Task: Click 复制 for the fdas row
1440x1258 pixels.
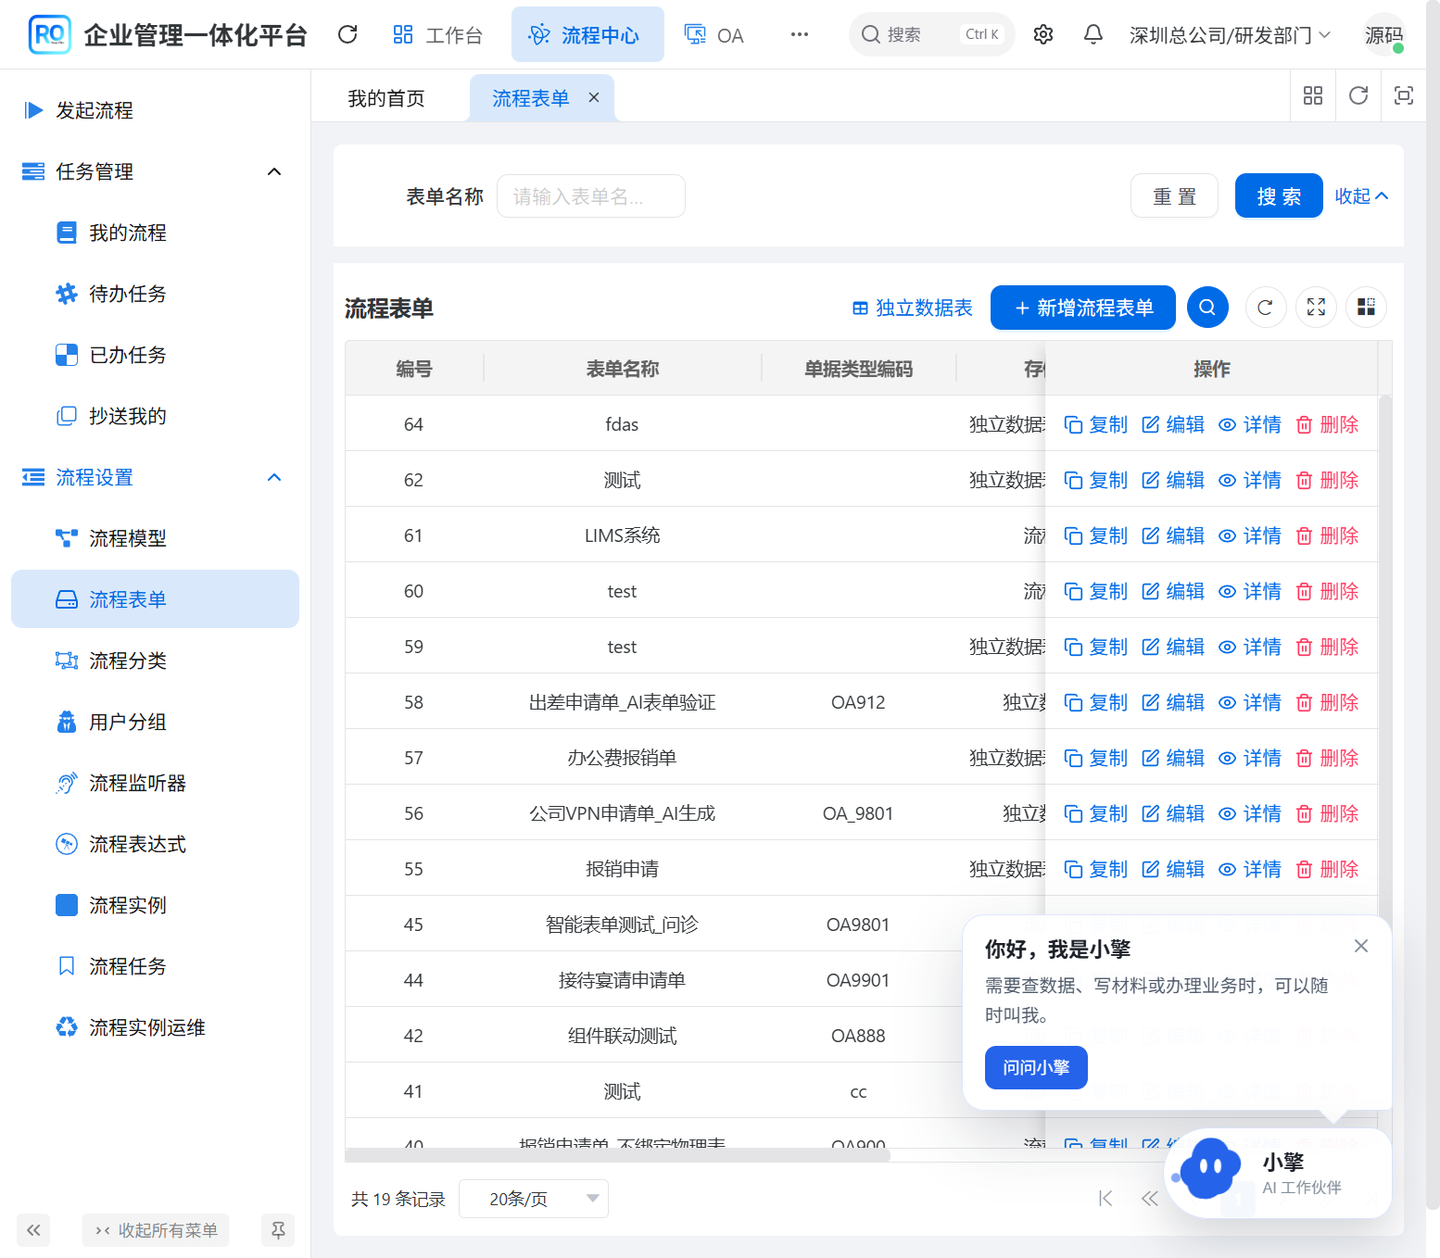Action: 1096,425
